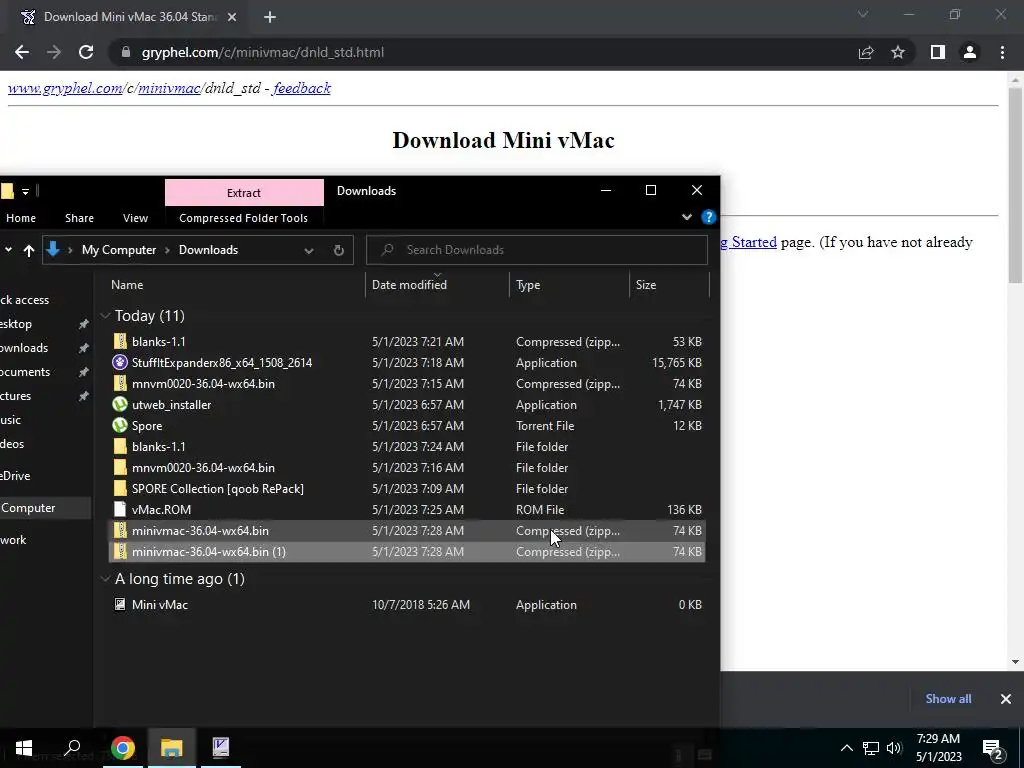The image size is (1024, 768).
Task: Sort by Type column header
Action: tap(528, 285)
